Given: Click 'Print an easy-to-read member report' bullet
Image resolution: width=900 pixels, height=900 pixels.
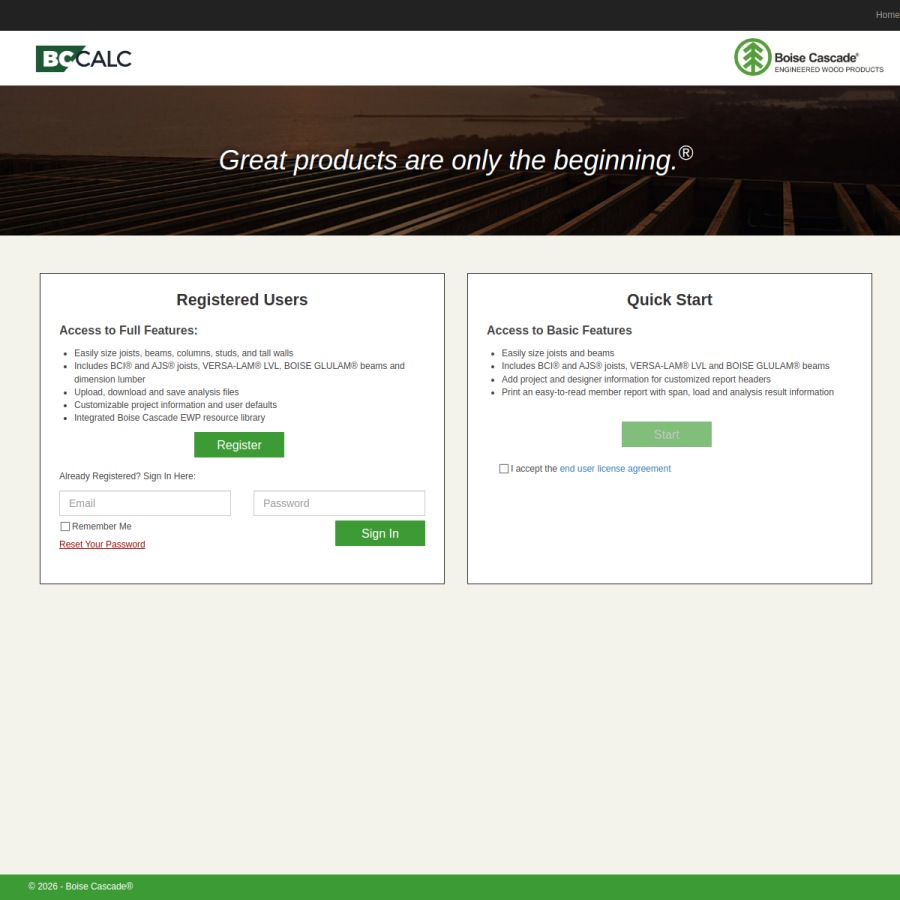Looking at the screenshot, I should (668, 392).
